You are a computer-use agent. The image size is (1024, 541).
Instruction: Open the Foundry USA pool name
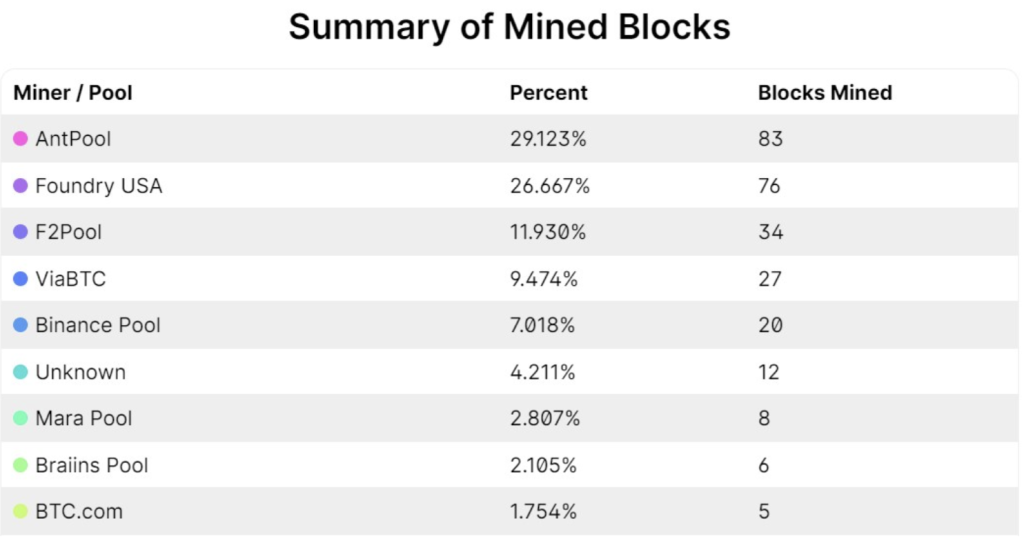coord(98,186)
